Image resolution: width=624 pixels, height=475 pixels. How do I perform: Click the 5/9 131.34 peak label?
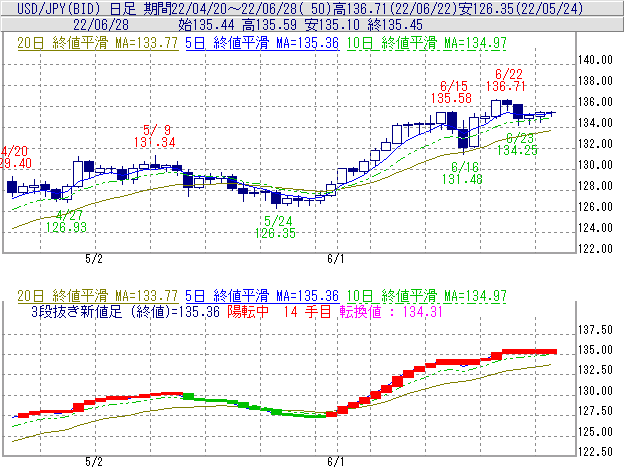pyautogui.click(x=154, y=136)
